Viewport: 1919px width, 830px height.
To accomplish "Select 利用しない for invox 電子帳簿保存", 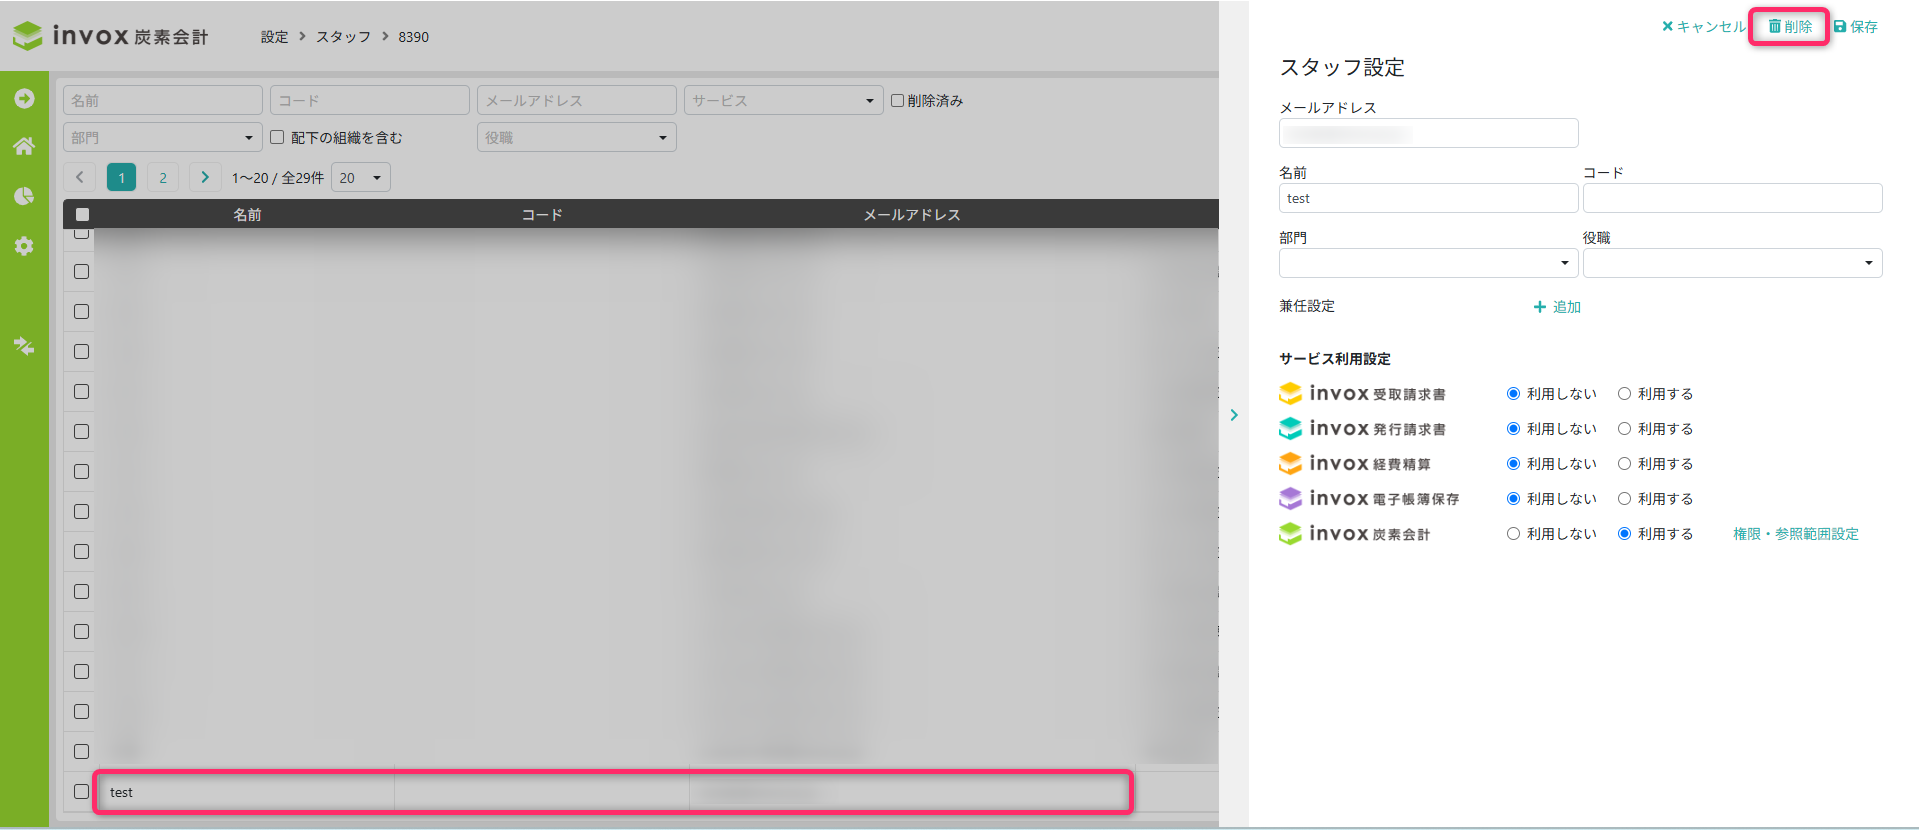I will (1514, 499).
